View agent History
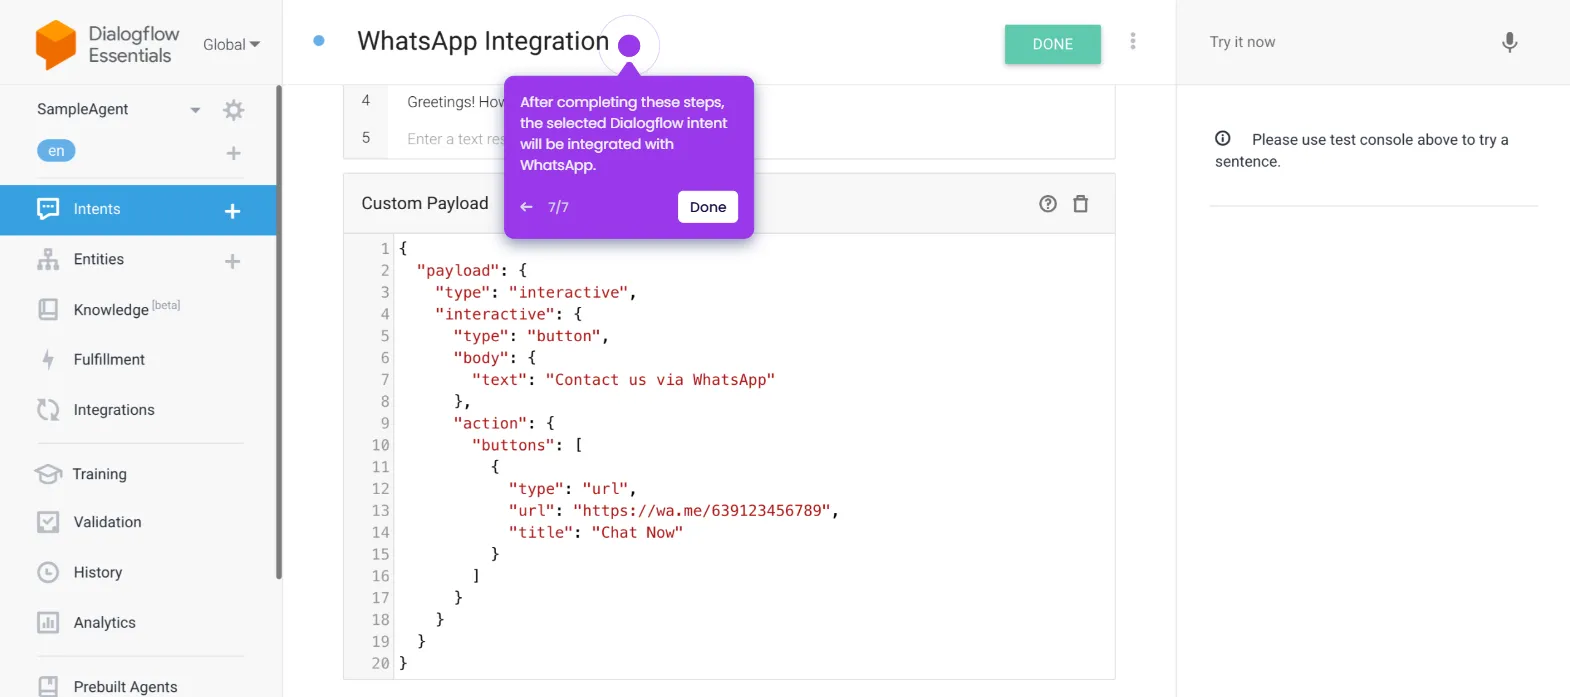 (x=98, y=572)
